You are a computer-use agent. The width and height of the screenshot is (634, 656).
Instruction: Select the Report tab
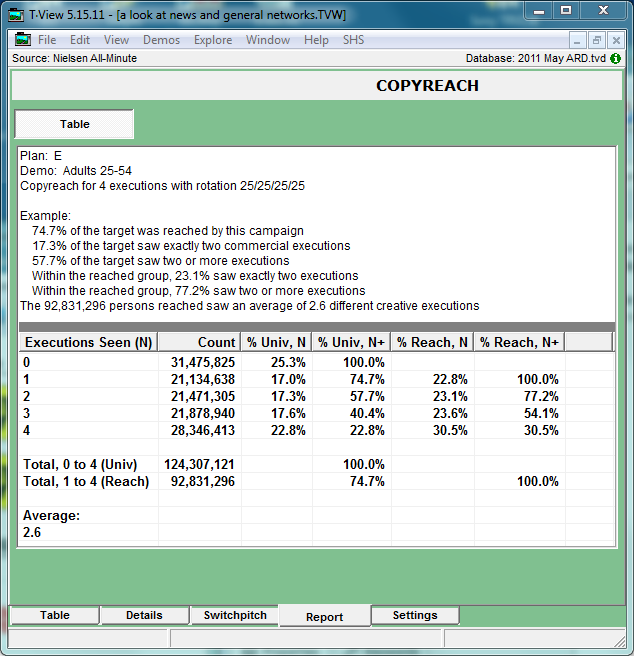click(x=324, y=617)
